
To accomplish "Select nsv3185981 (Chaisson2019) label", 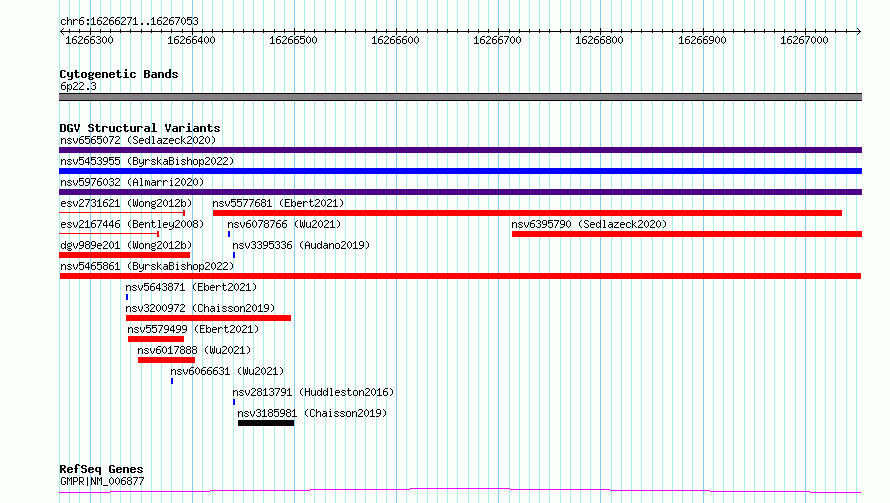I will [x=312, y=413].
